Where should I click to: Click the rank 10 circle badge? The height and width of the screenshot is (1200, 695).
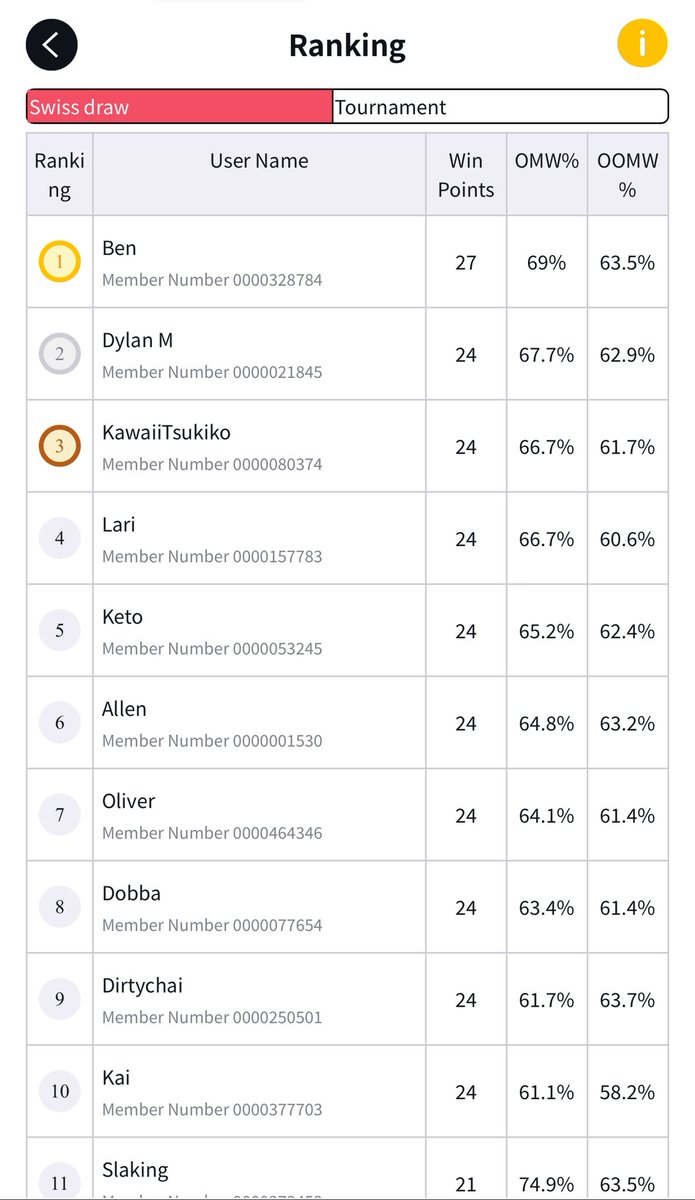[x=59, y=1091]
